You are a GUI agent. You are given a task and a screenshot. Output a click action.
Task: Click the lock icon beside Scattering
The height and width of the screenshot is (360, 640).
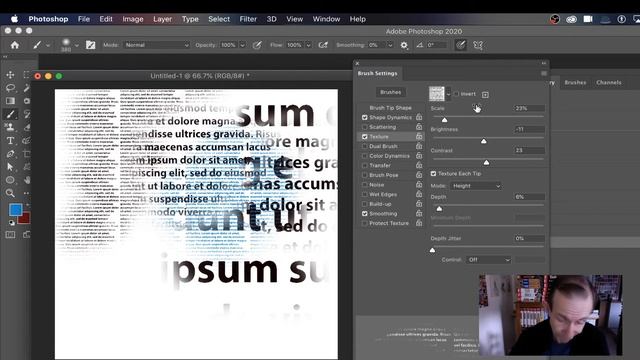(419, 127)
